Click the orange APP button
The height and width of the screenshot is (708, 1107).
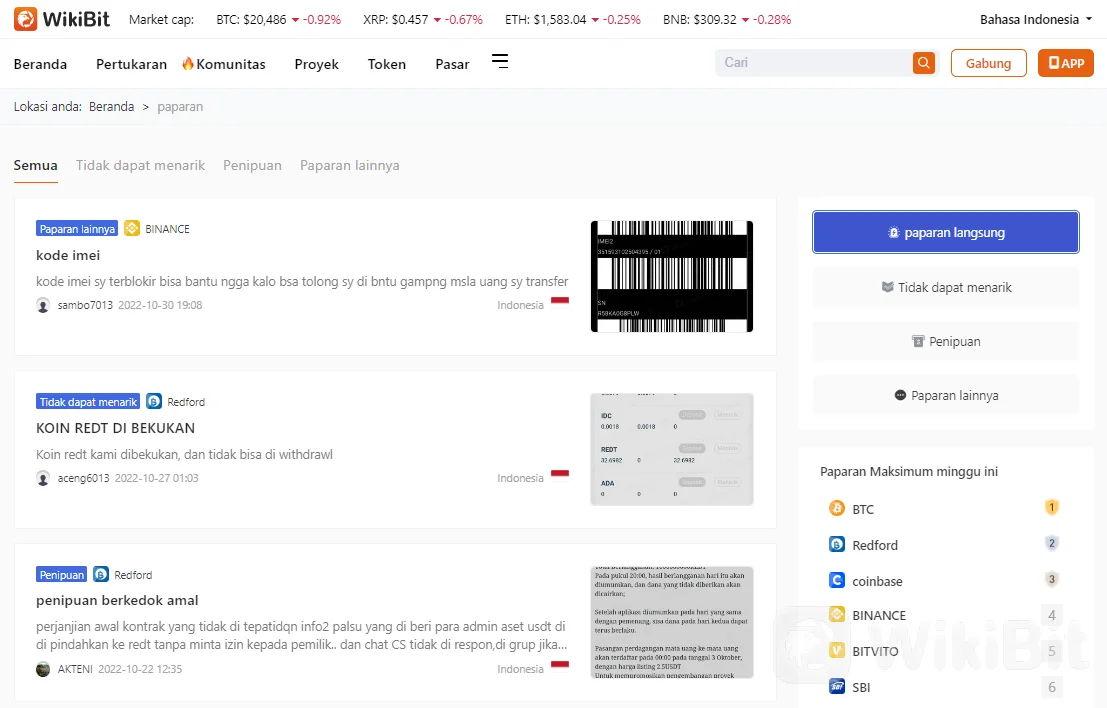1065,63
